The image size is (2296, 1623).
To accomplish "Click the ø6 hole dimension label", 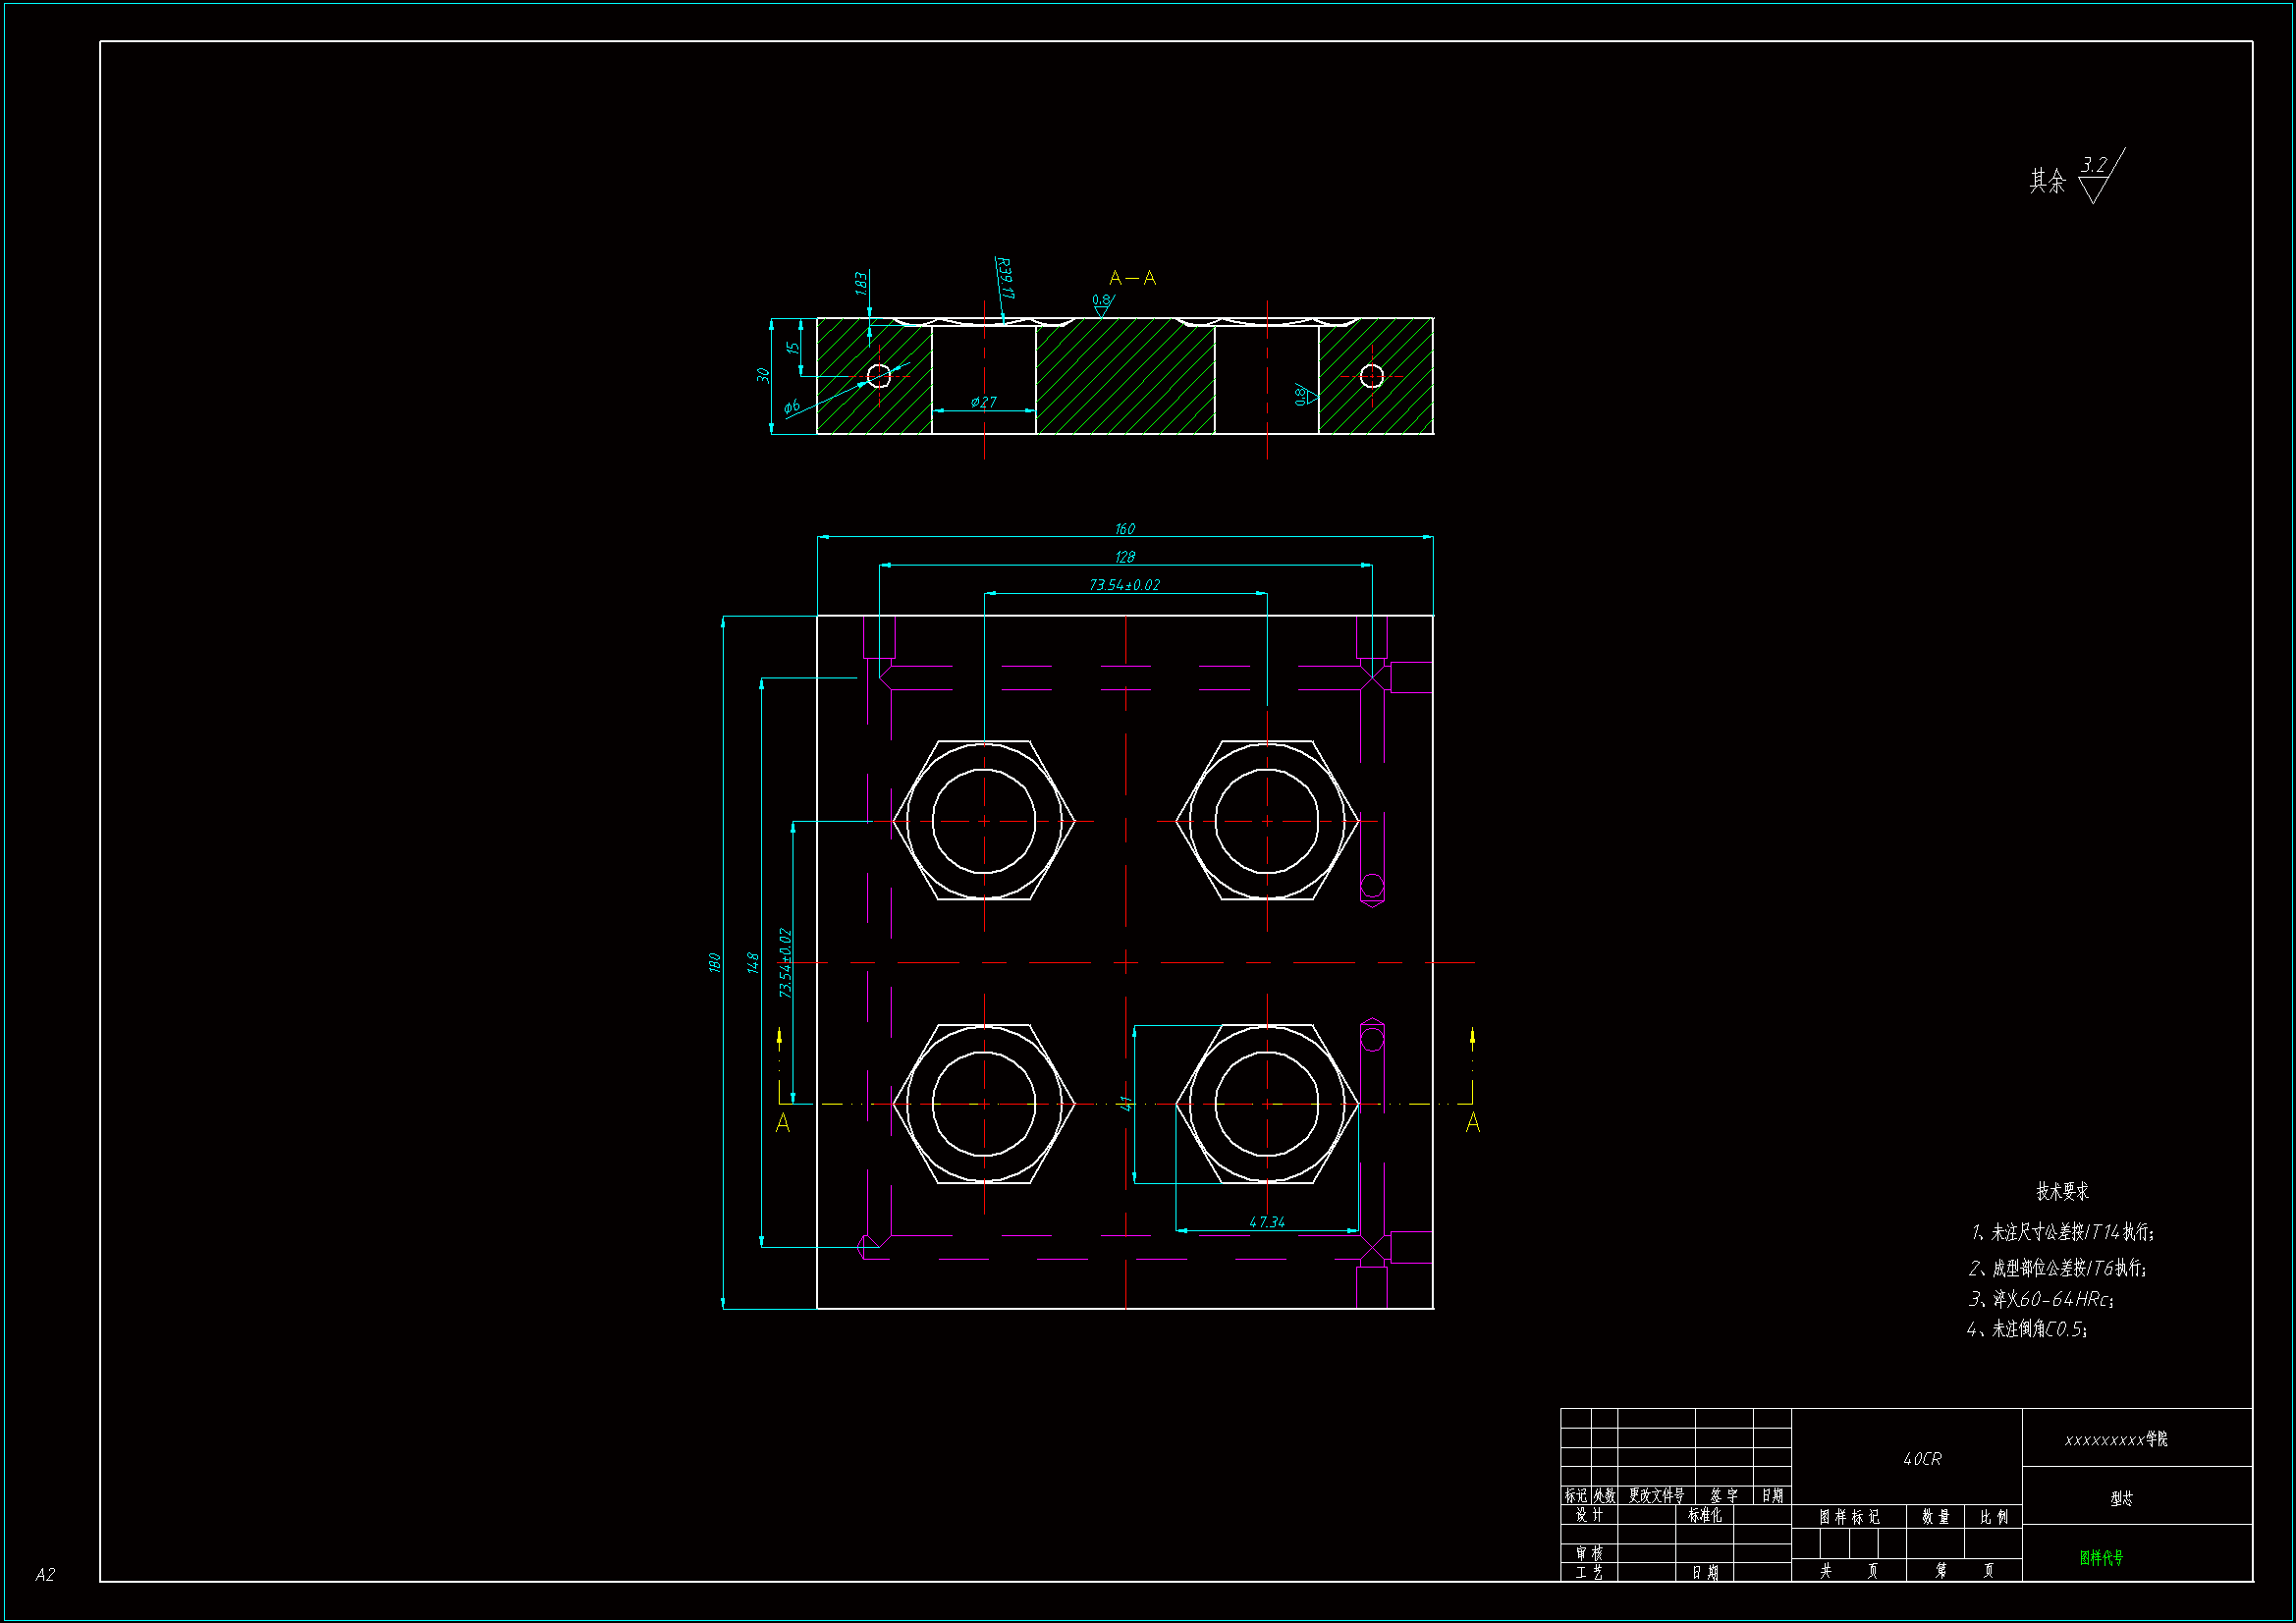I will pyautogui.click(x=791, y=406).
